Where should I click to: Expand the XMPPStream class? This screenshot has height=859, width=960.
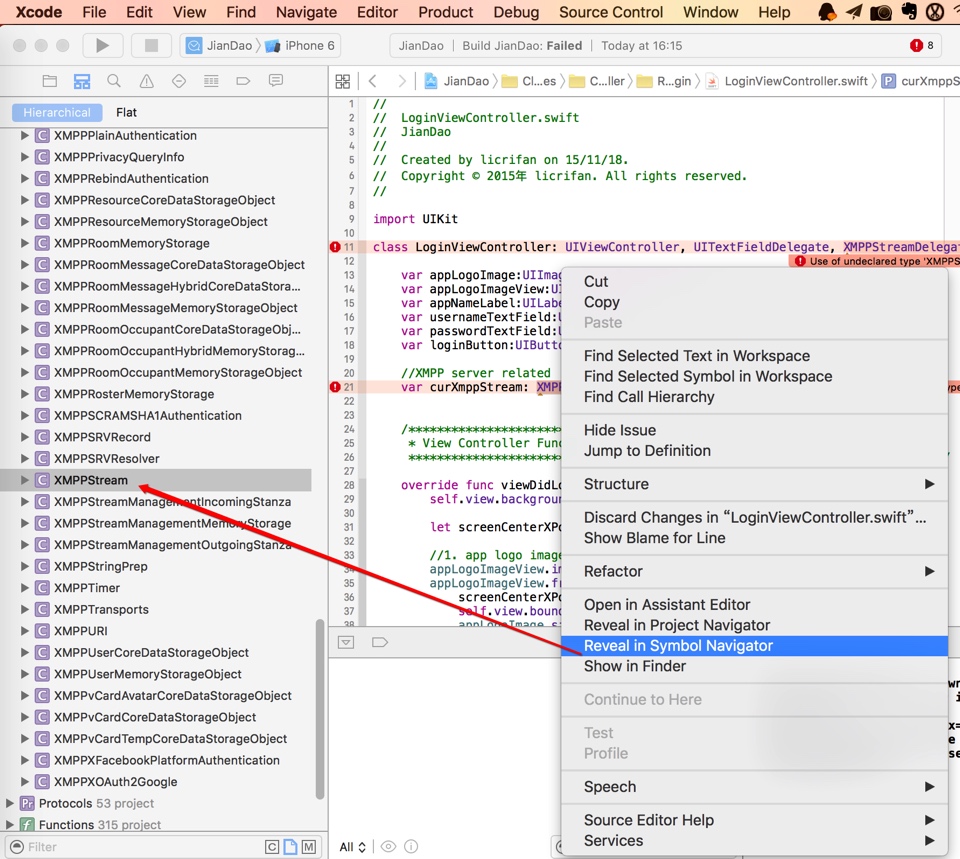click(24, 480)
